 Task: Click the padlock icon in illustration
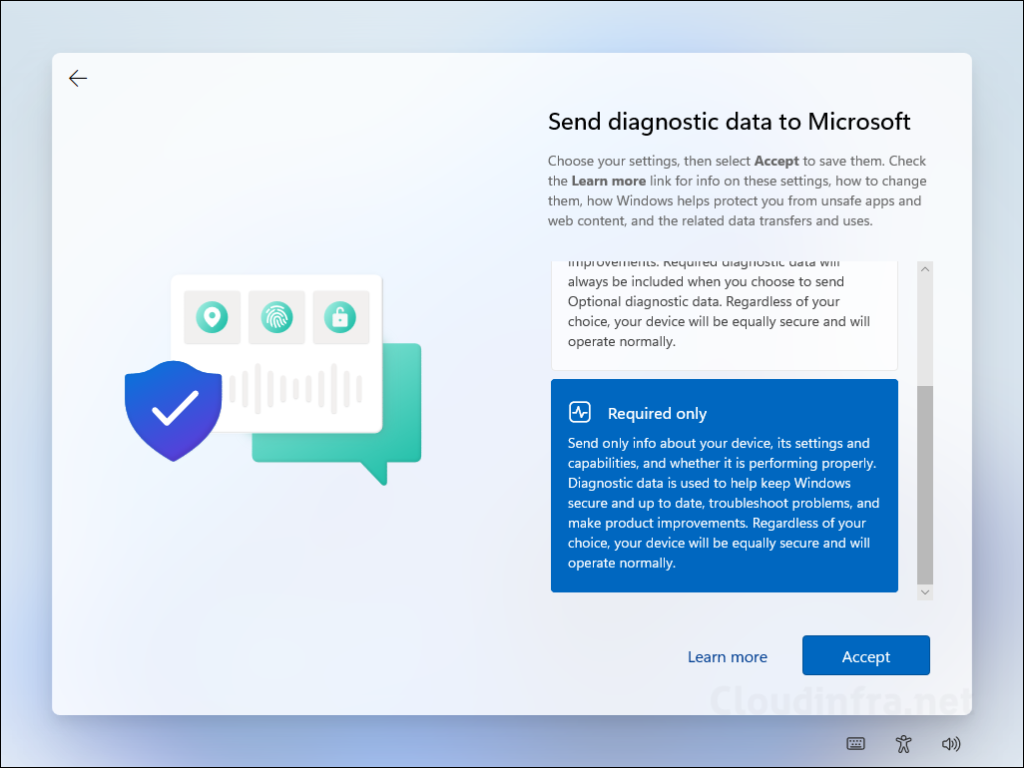point(340,318)
